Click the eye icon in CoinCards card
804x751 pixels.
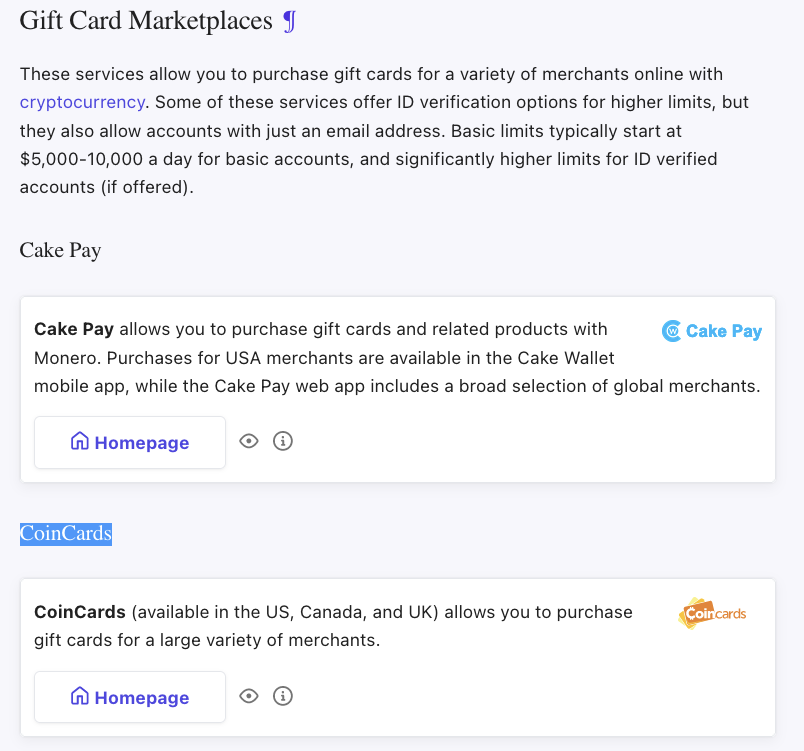click(249, 696)
